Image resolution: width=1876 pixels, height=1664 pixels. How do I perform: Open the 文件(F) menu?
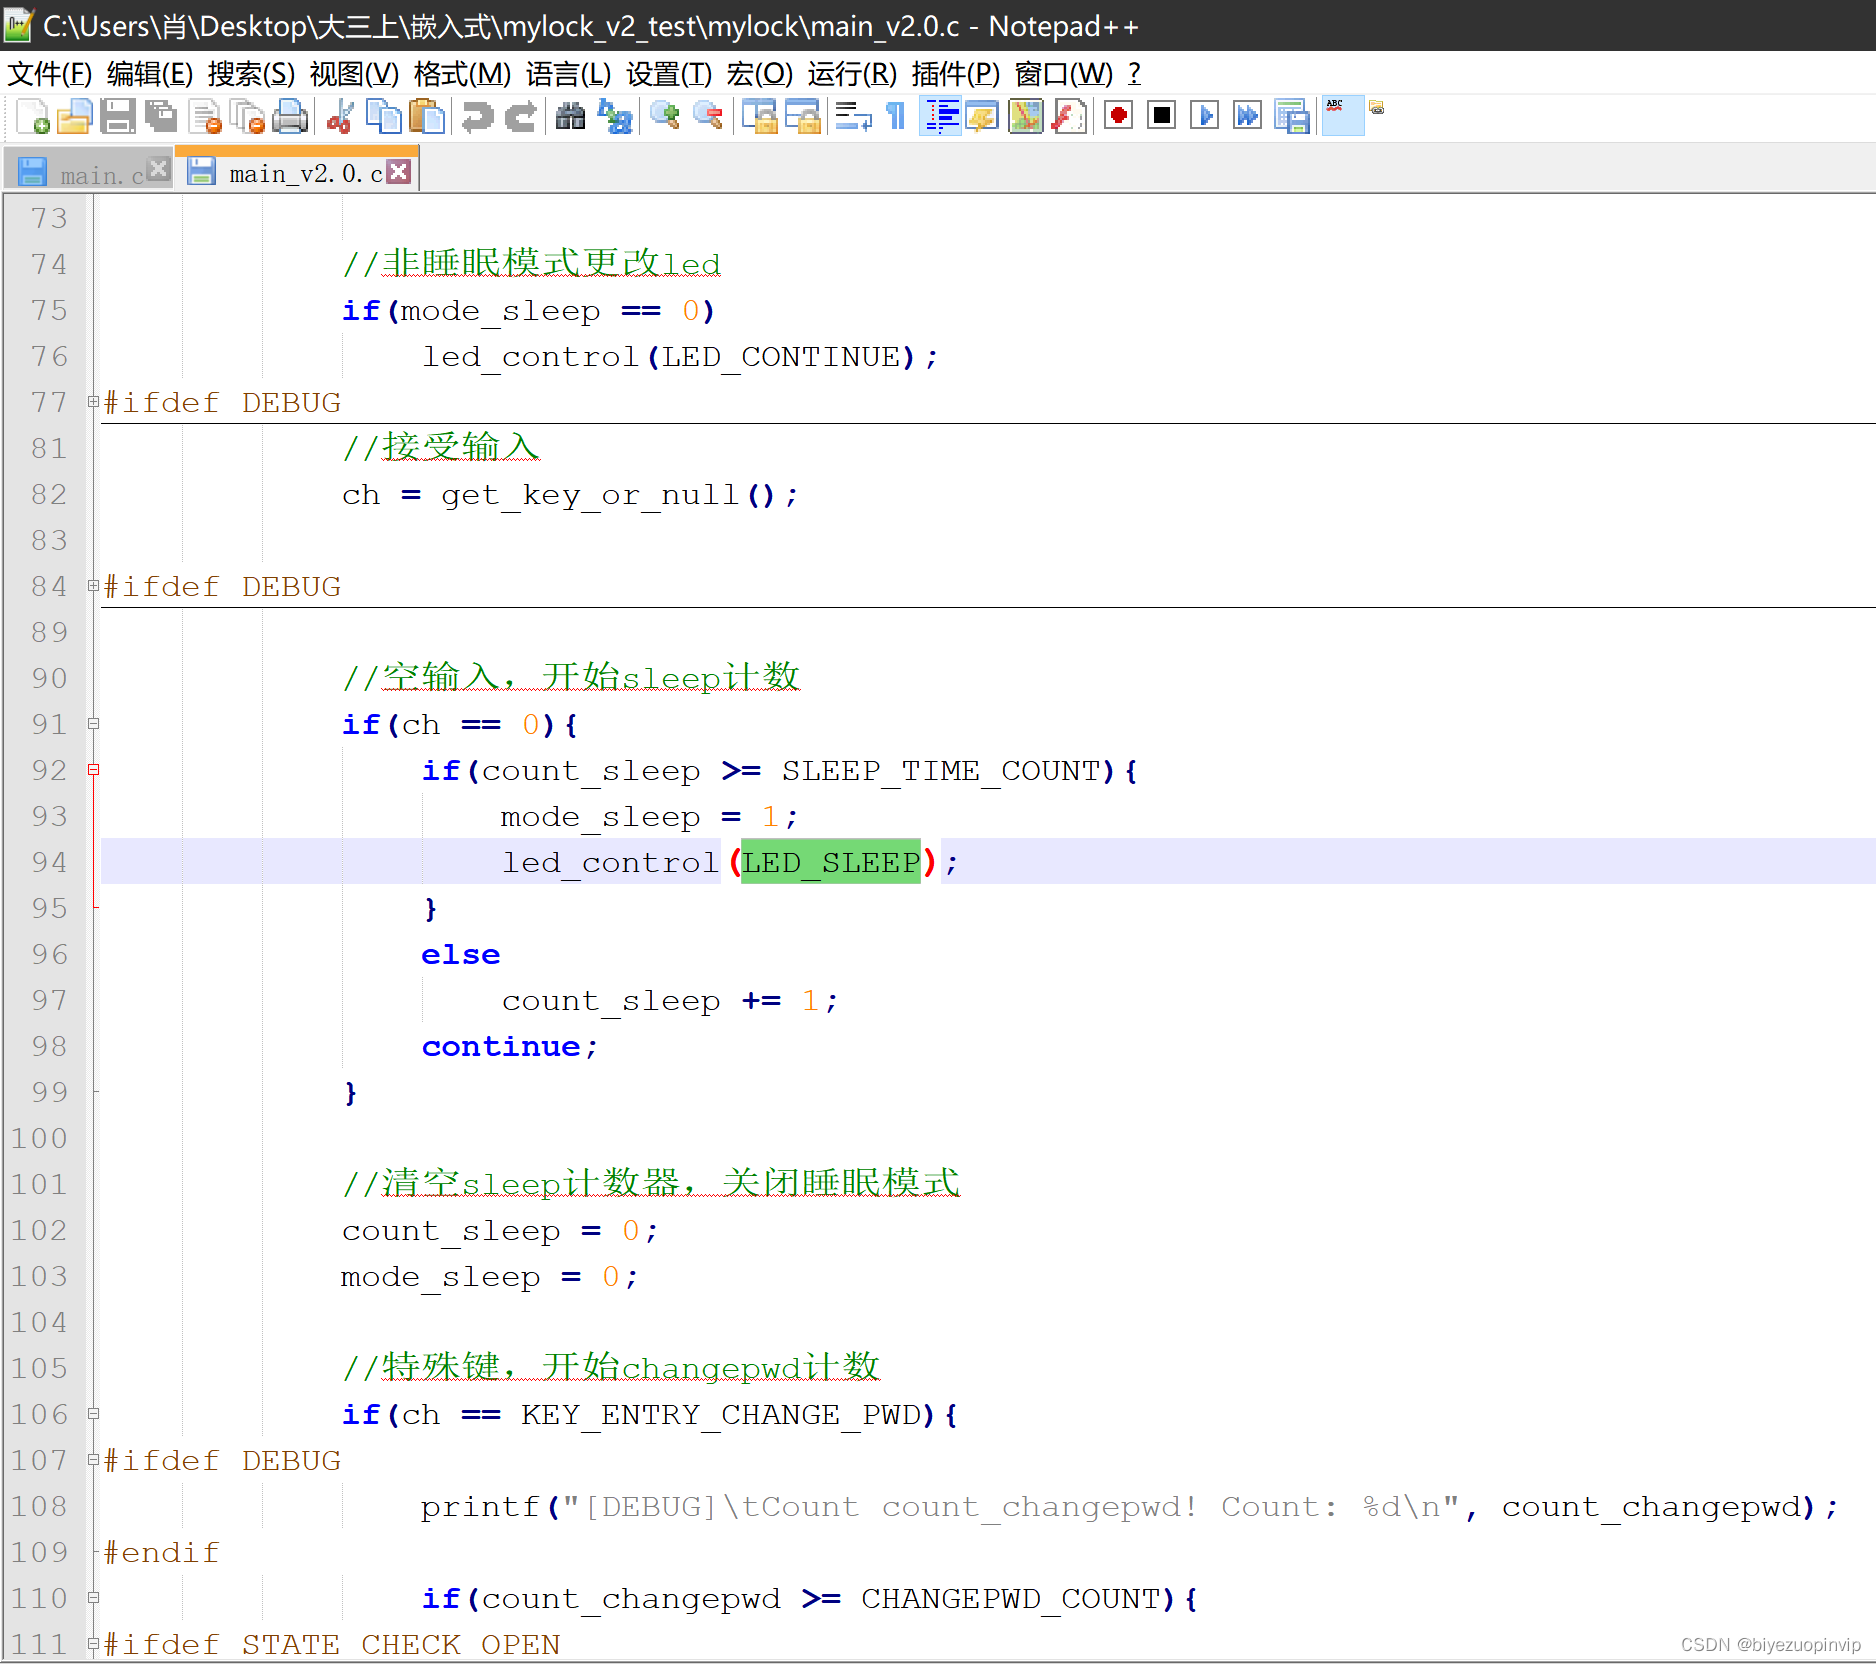50,74
